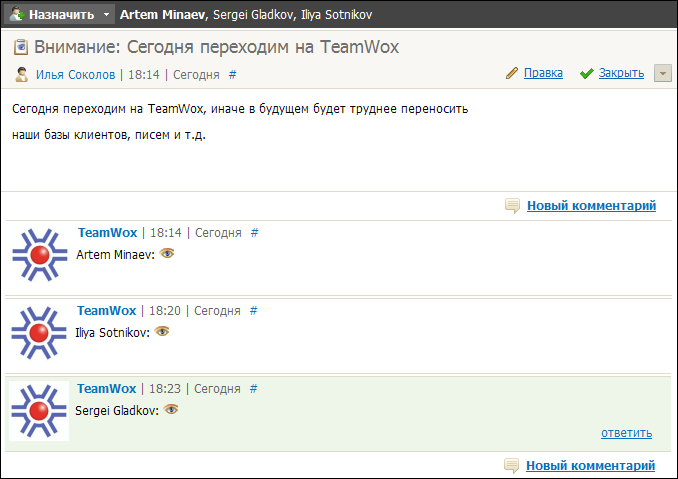Click the pencil edit icon

pyautogui.click(x=512, y=73)
